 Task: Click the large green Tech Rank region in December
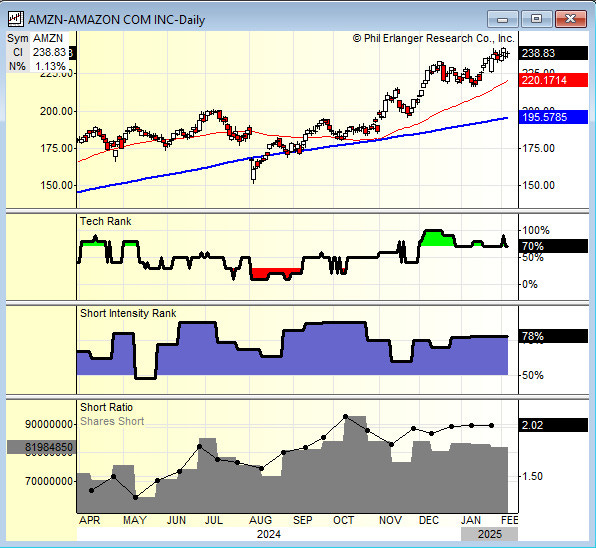tap(437, 239)
